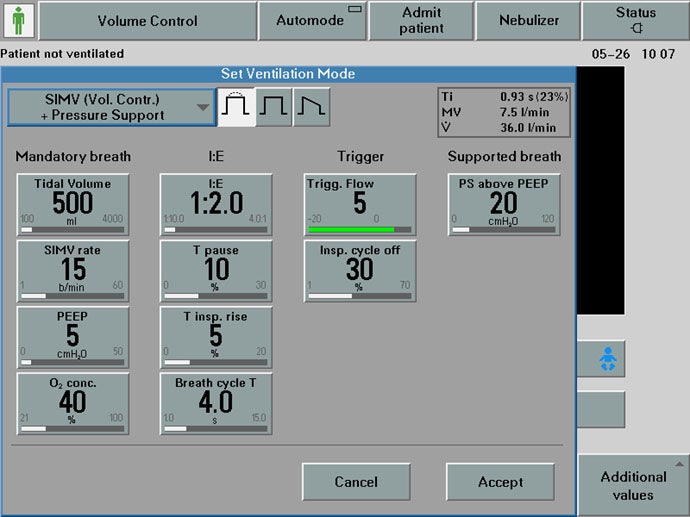Expand the Additional values panel
The image size is (690, 517).
[634, 485]
